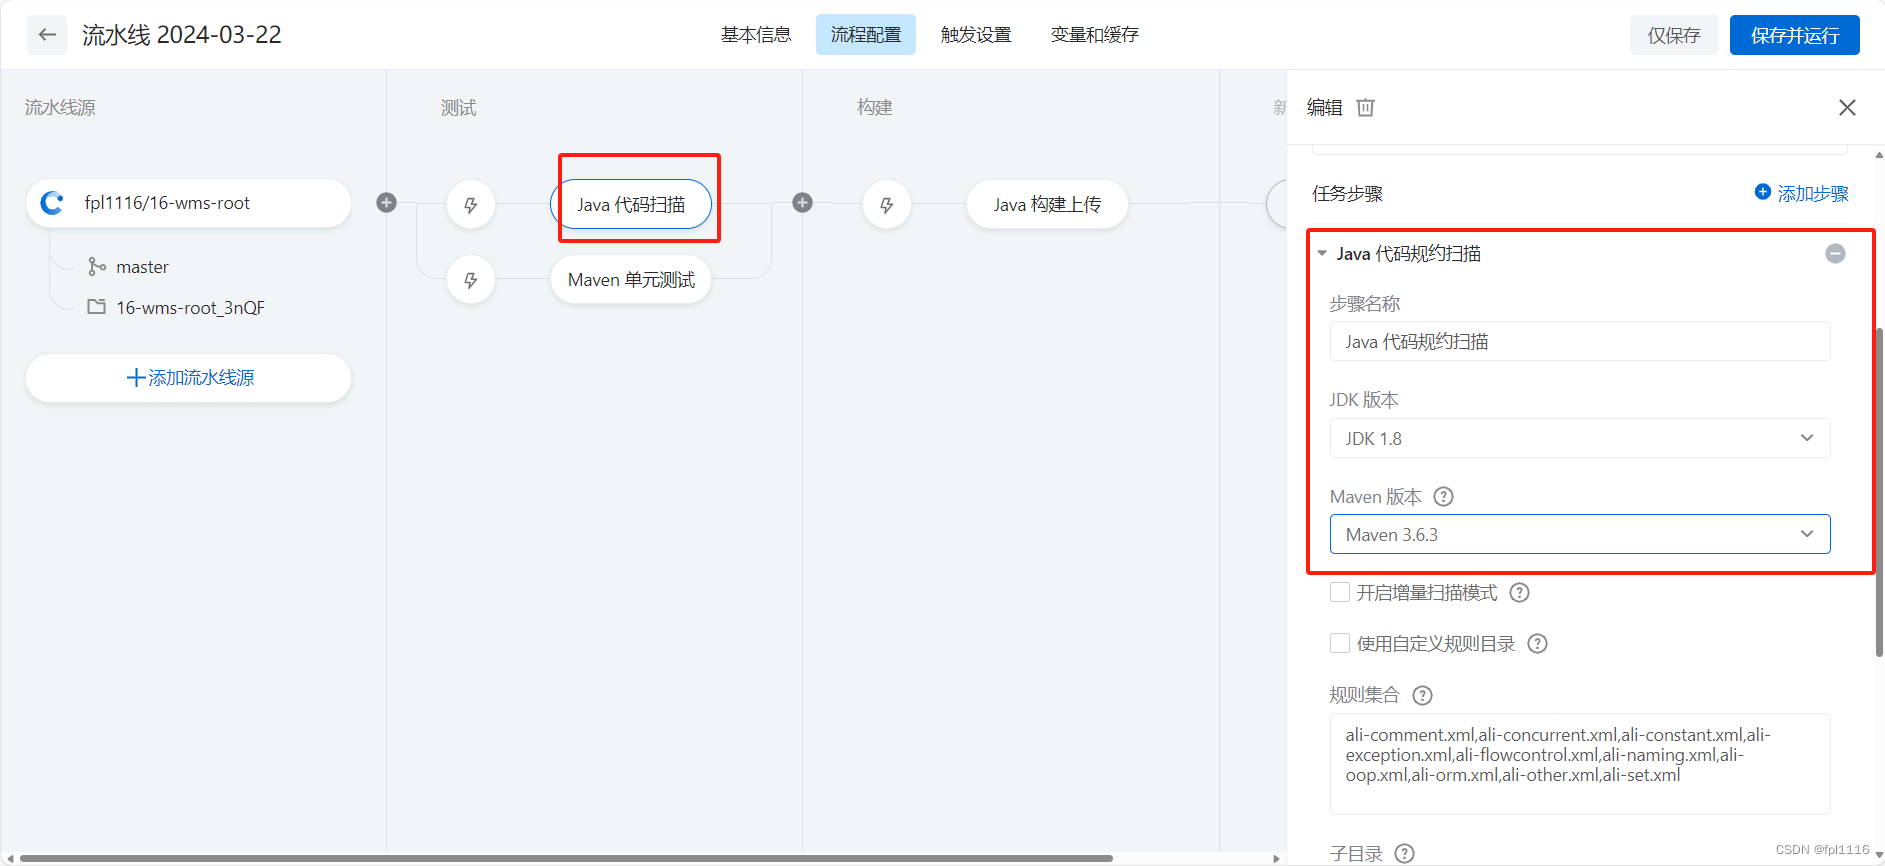Open the 基本信息 tab
The width and height of the screenshot is (1885, 866).
[x=756, y=35]
